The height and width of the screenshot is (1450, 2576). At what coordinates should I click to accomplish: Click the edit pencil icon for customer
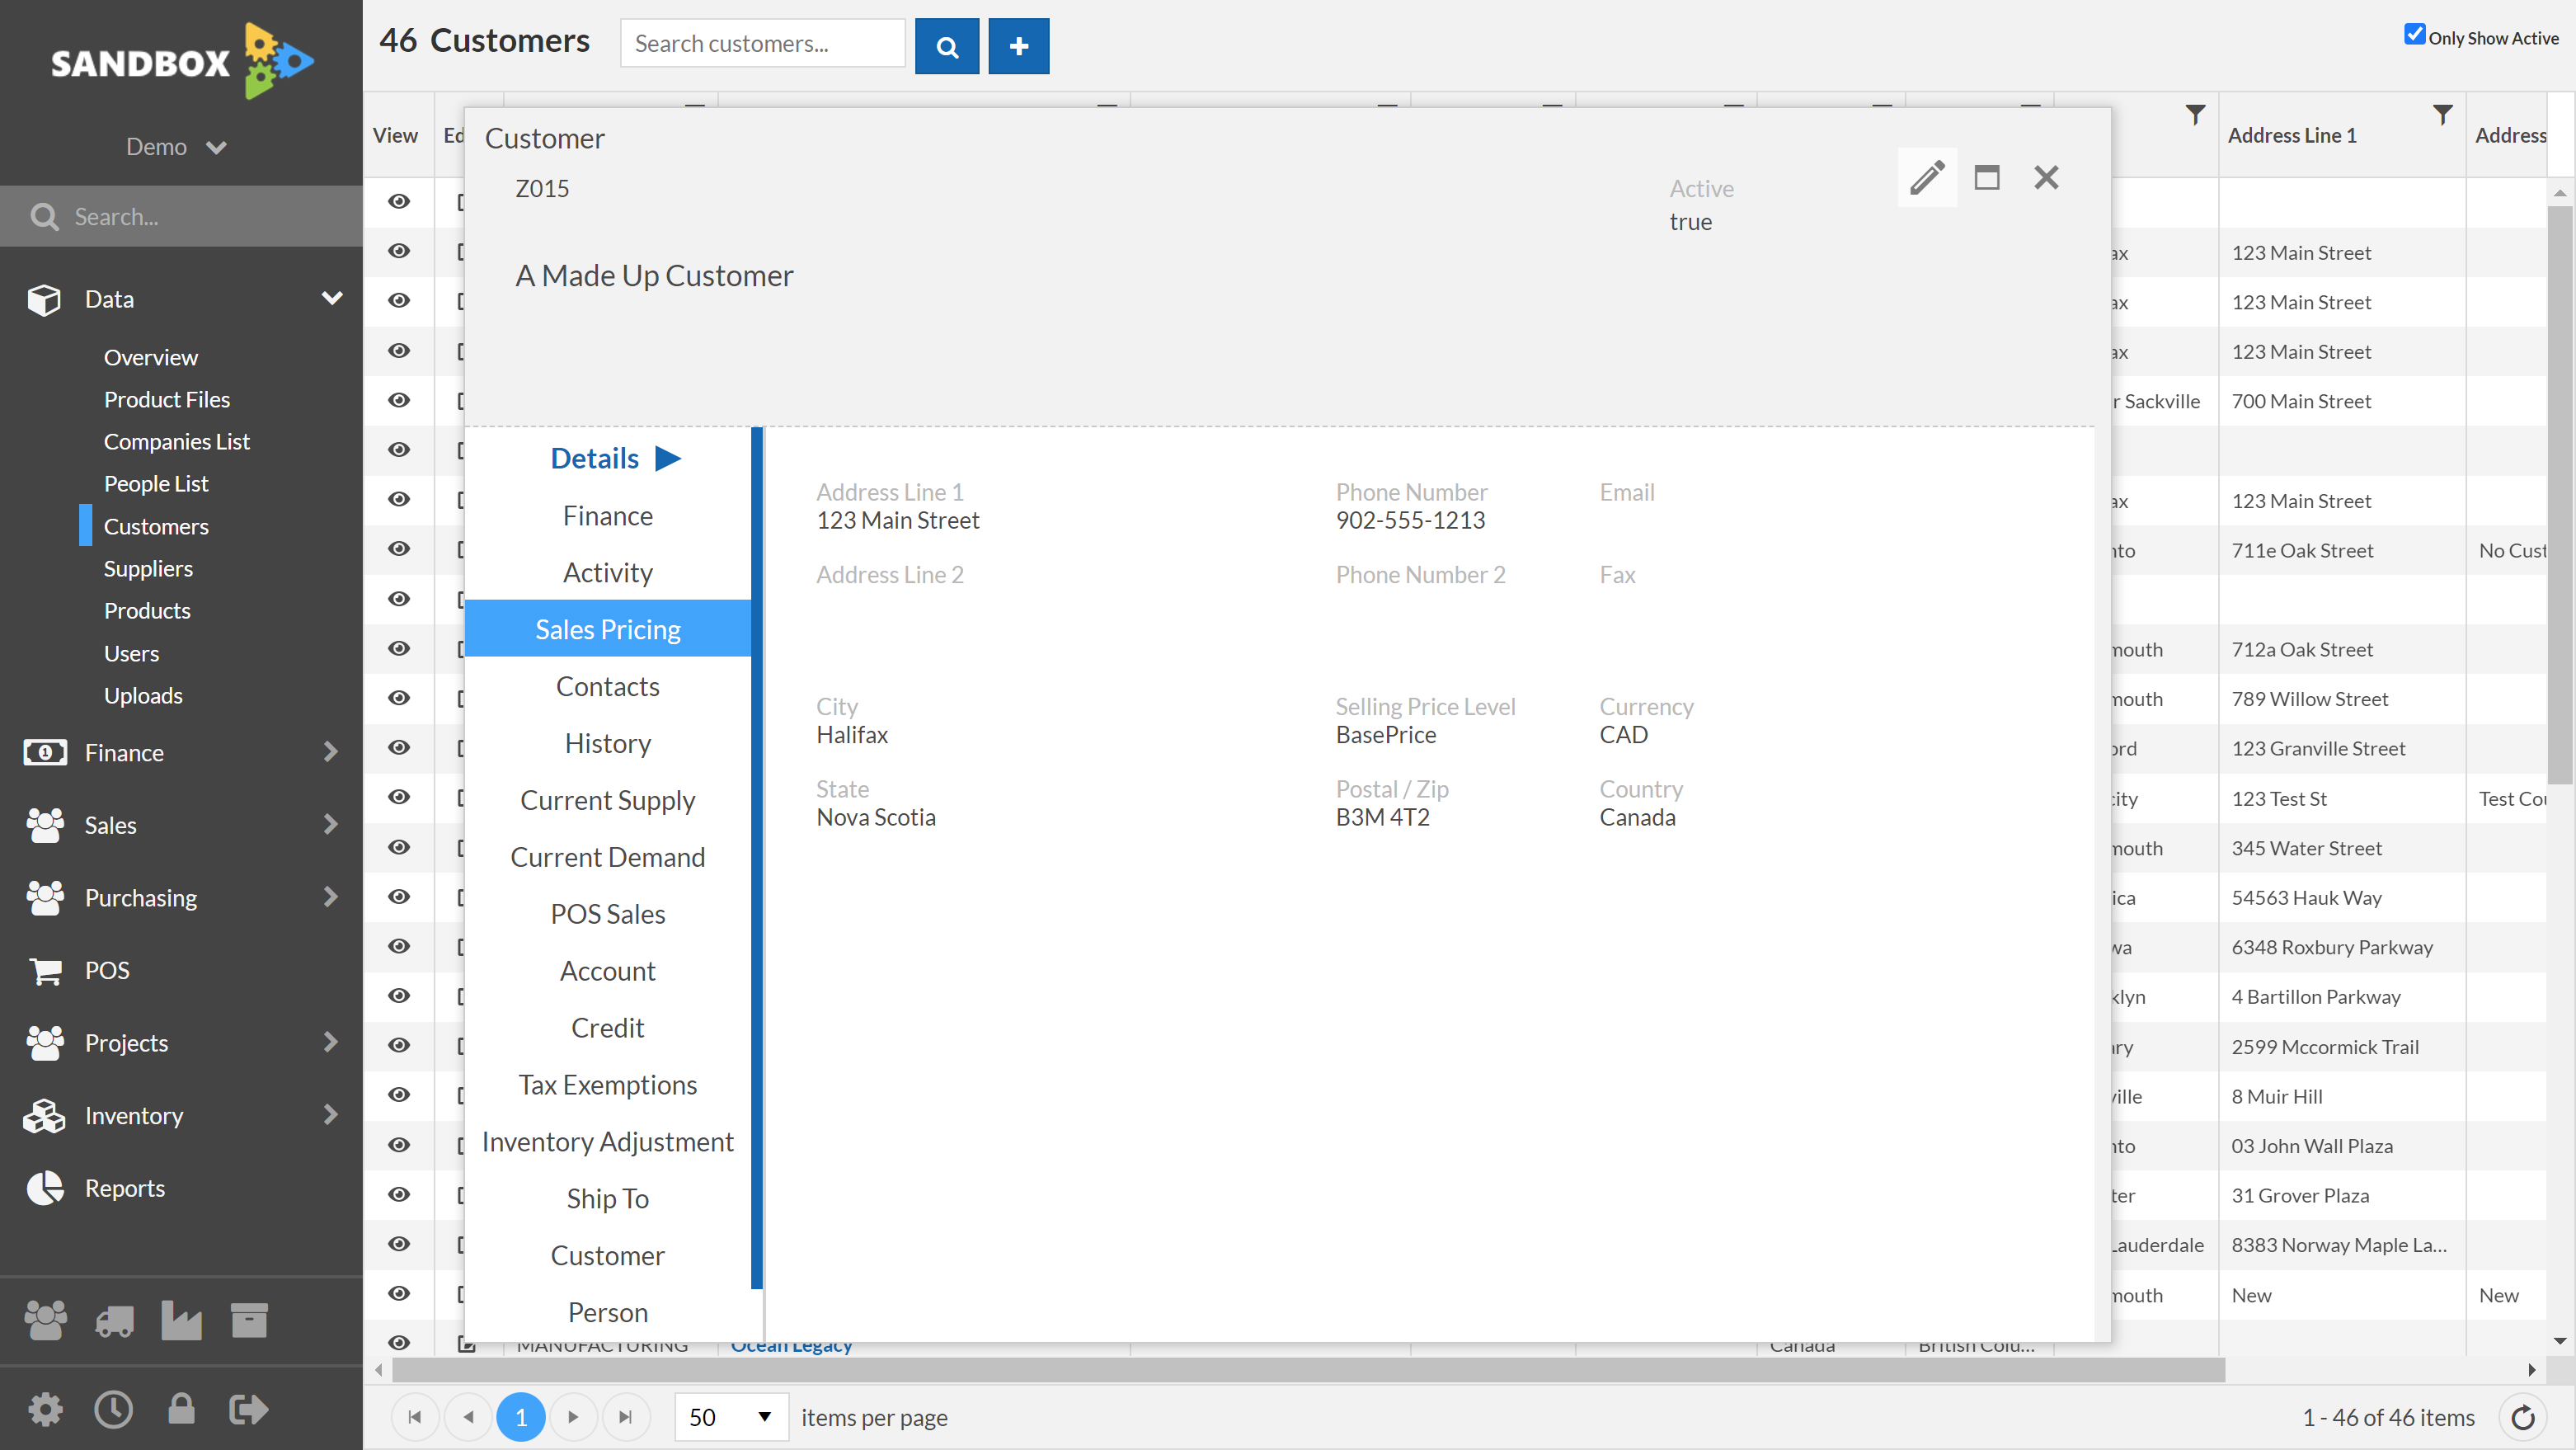click(x=1927, y=177)
